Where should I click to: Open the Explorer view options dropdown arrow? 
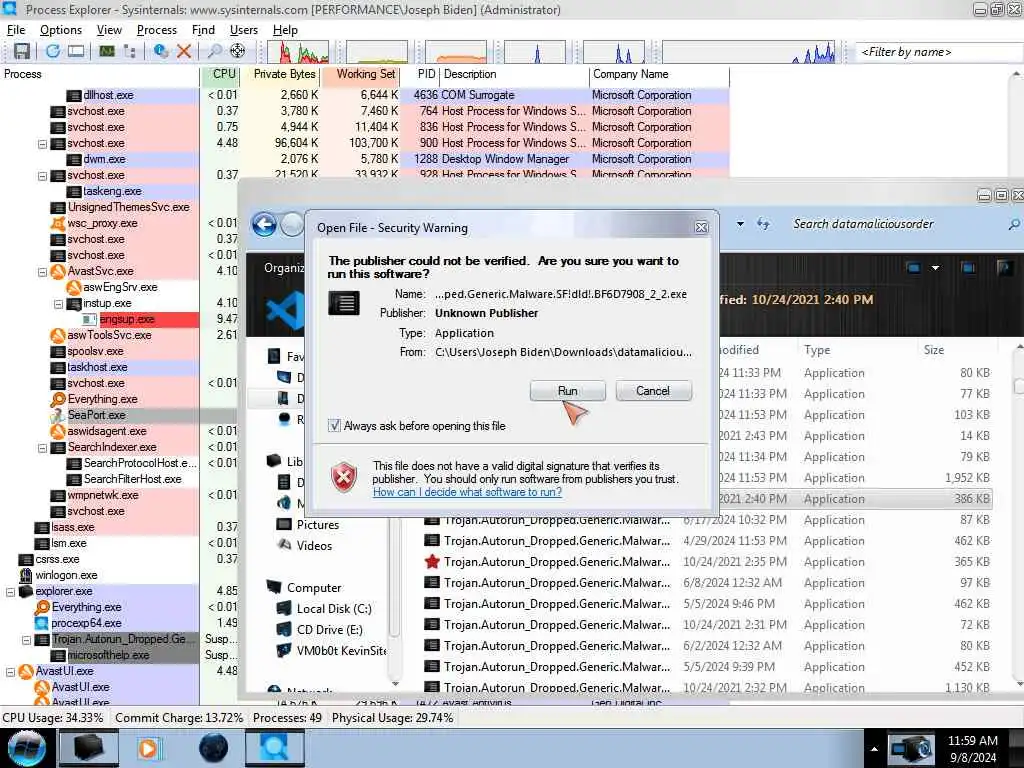[935, 268]
